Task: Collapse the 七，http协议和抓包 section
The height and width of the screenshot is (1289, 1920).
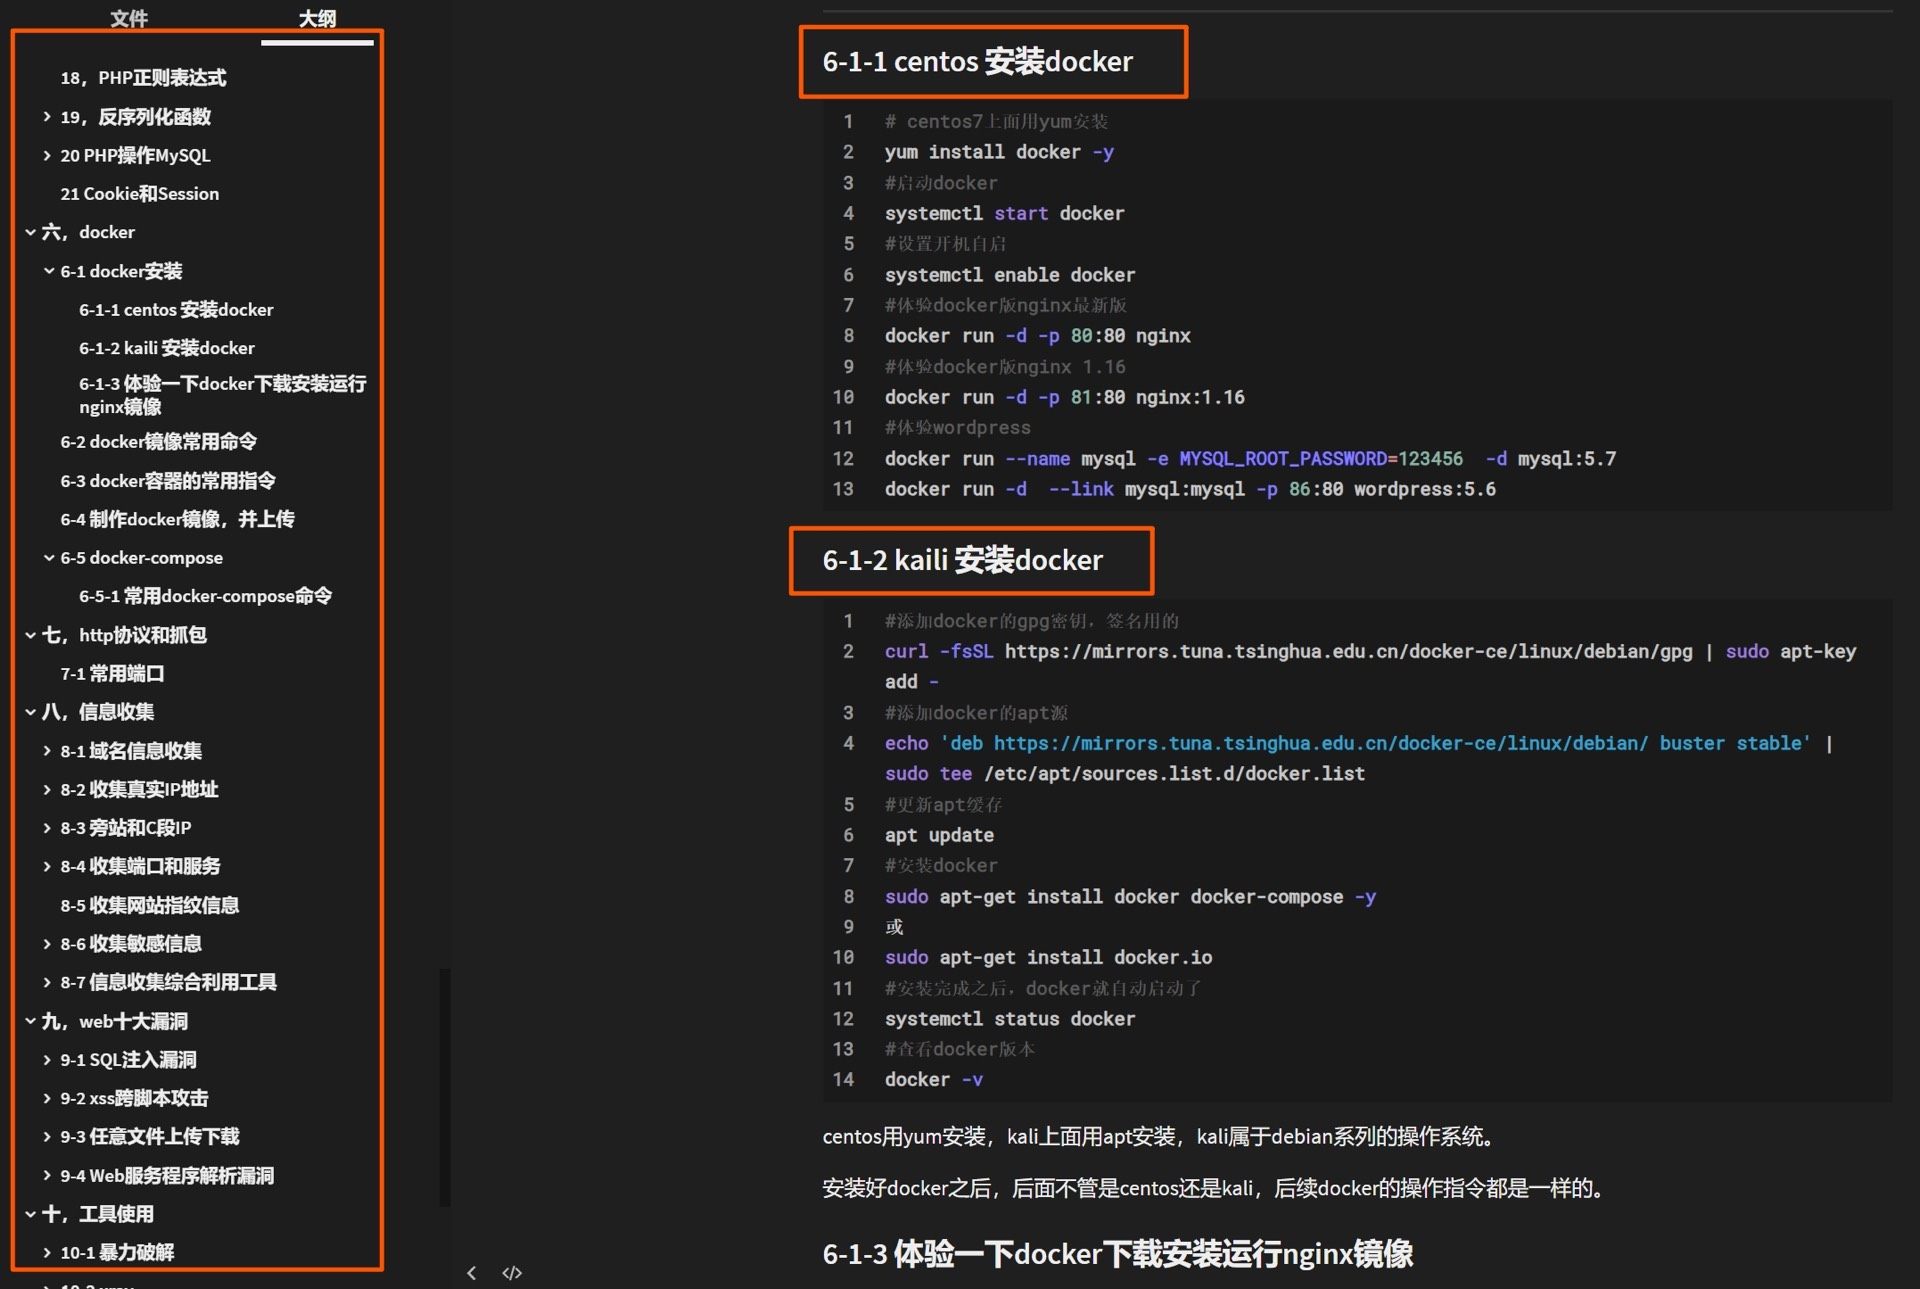Action: (x=30, y=635)
